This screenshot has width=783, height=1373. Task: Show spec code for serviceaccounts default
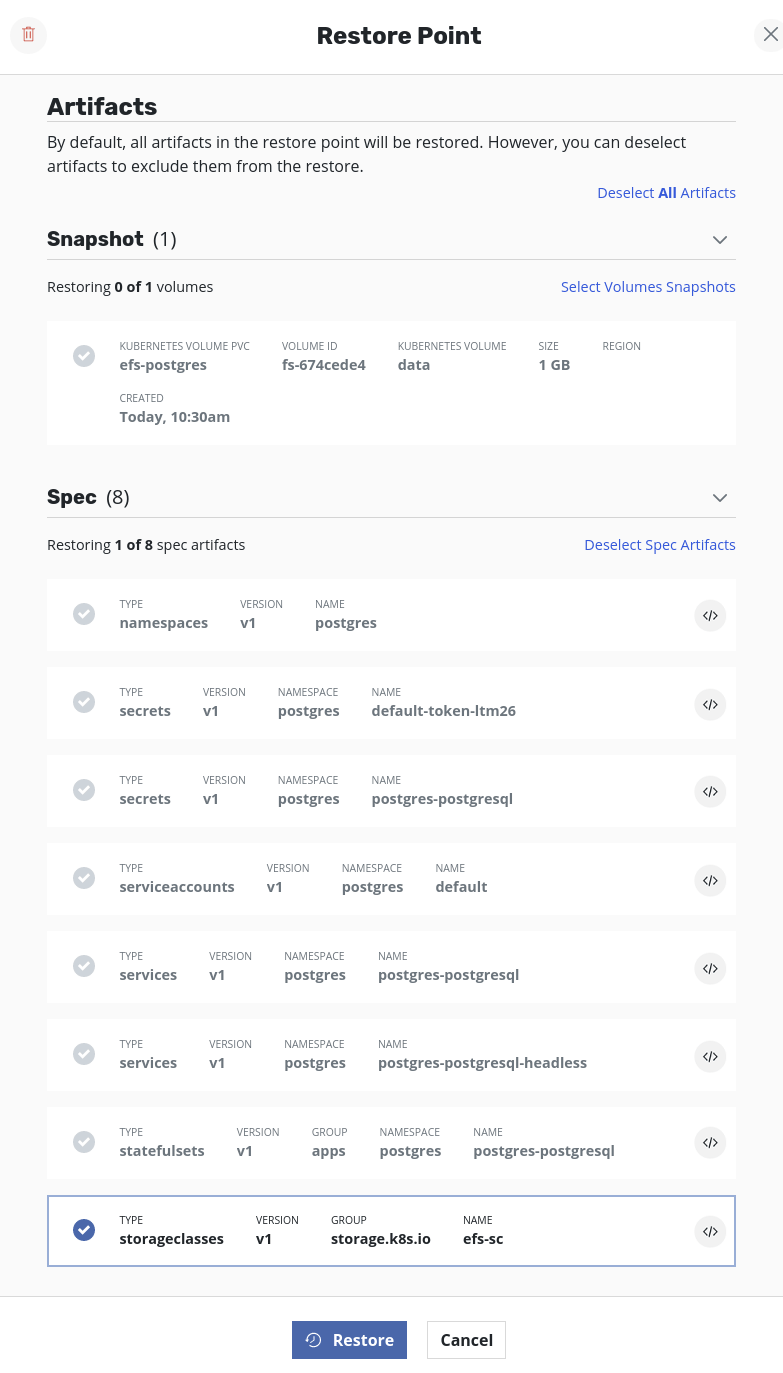coord(710,880)
